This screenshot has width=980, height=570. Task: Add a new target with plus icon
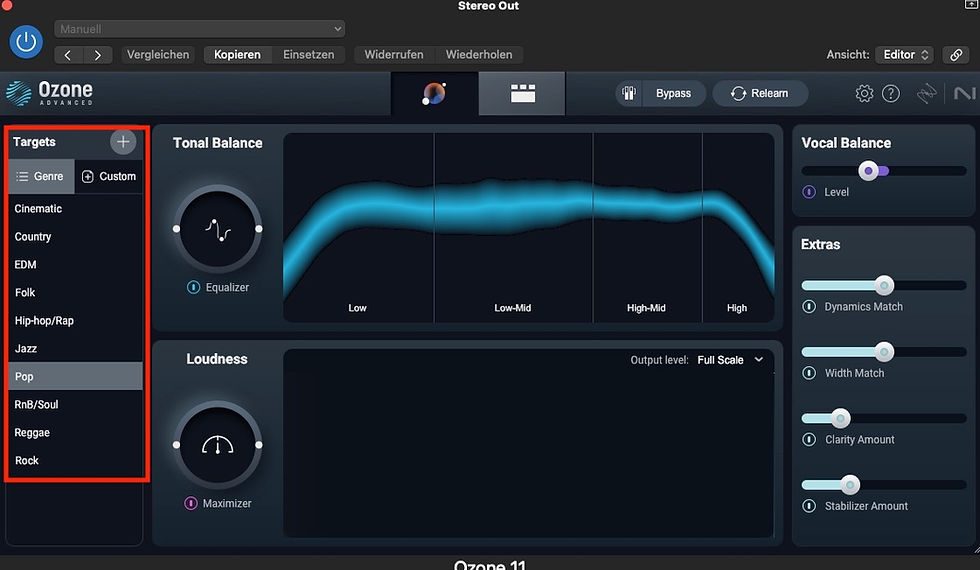pos(123,142)
